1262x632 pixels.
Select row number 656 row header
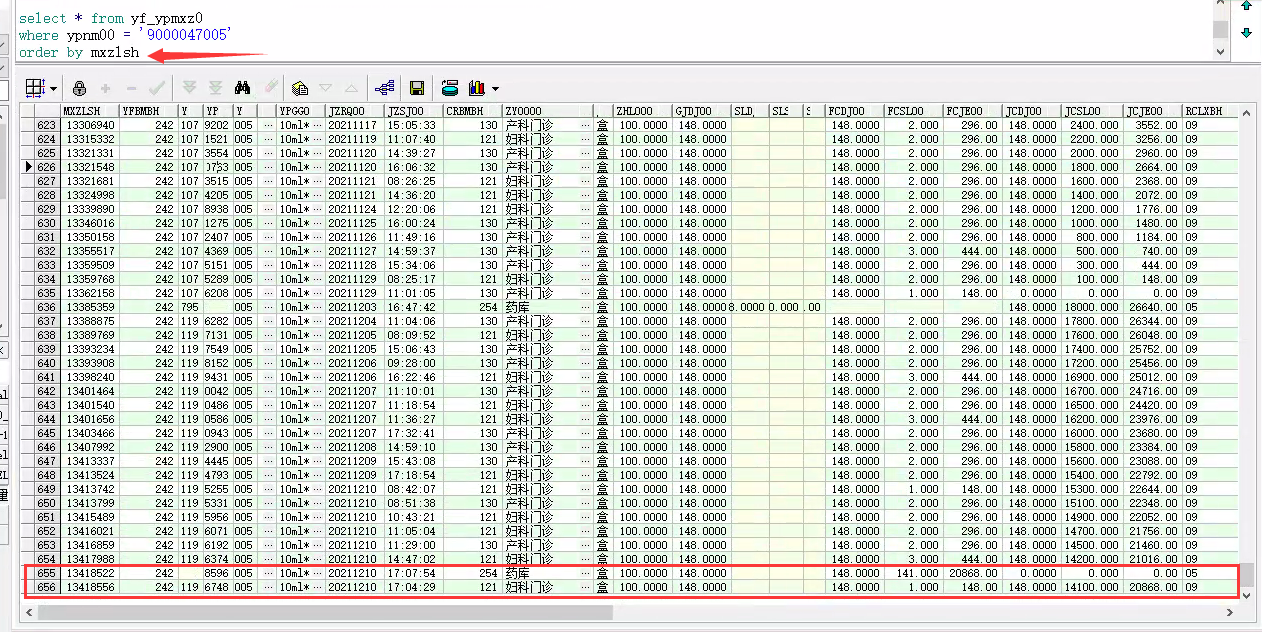pyautogui.click(x=47, y=587)
